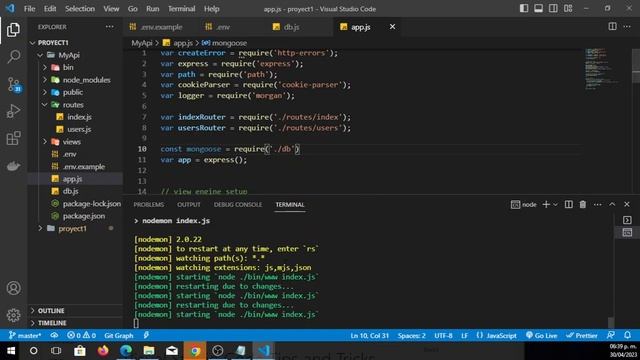Split the terminal panel
Viewport: 640px width, 360px height.
(568, 204)
